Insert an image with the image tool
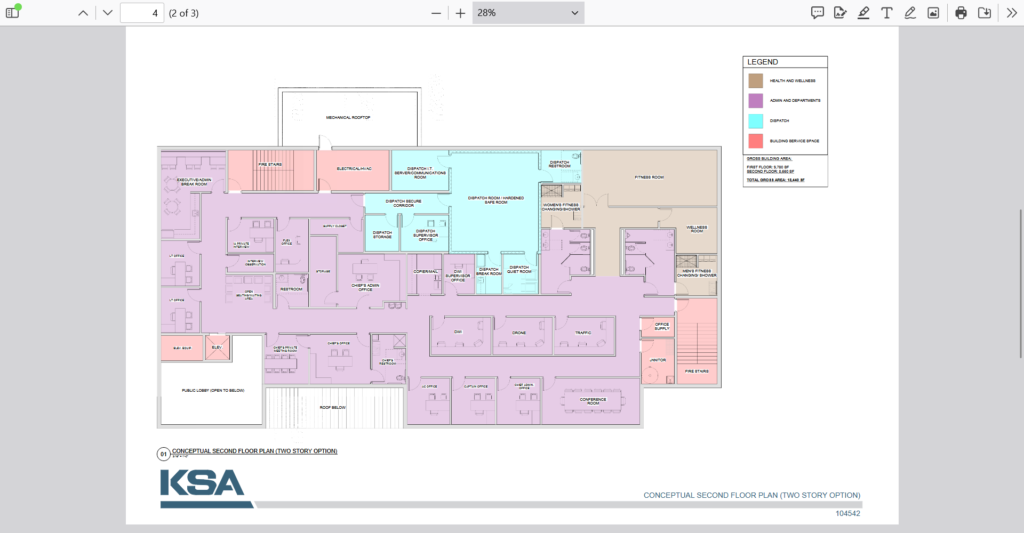The height and width of the screenshot is (533, 1024). pos(933,13)
